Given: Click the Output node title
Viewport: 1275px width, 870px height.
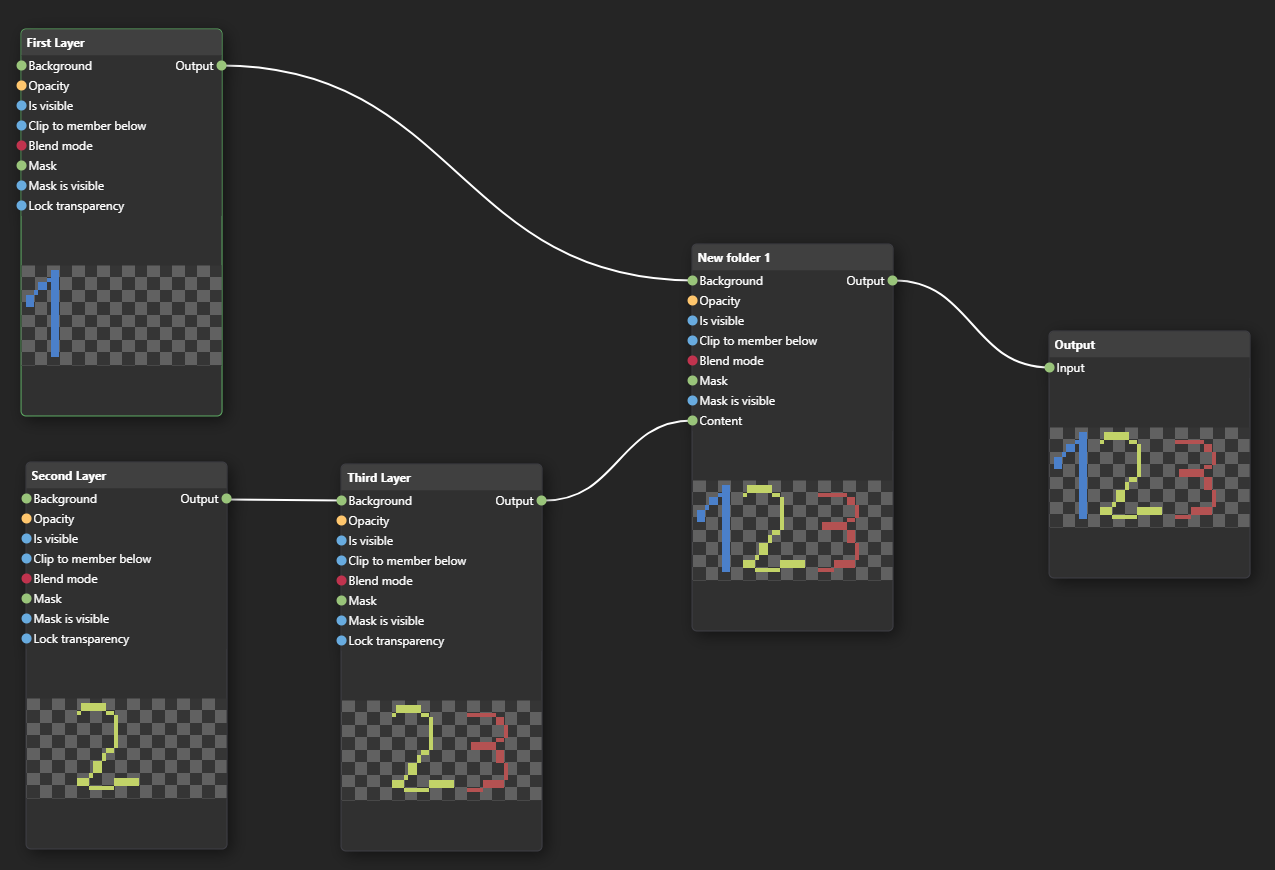Looking at the screenshot, I should pyautogui.click(x=1148, y=344).
